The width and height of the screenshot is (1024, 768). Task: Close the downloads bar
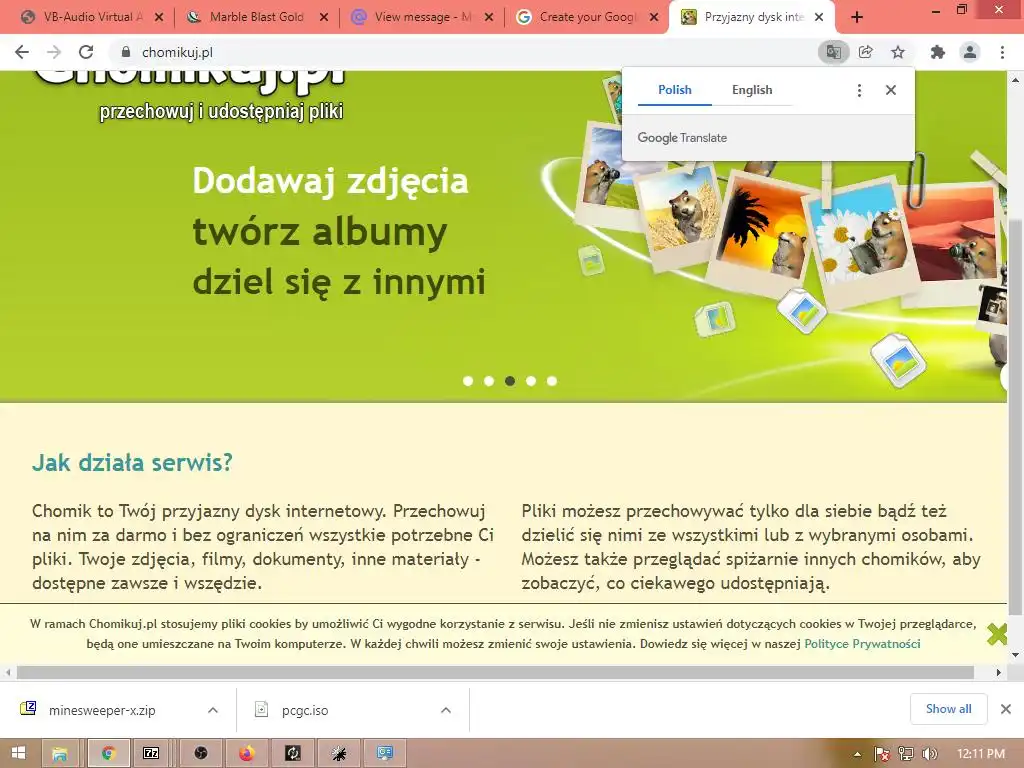point(1006,709)
